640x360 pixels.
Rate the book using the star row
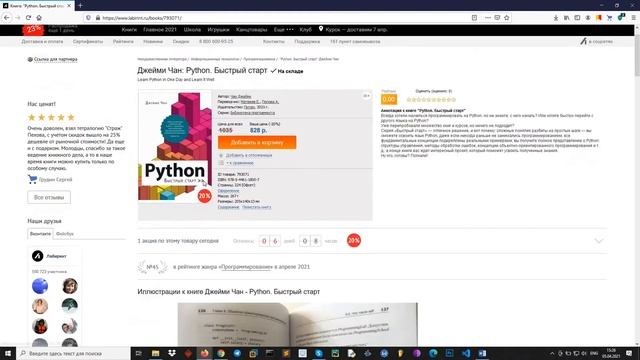[431, 99]
